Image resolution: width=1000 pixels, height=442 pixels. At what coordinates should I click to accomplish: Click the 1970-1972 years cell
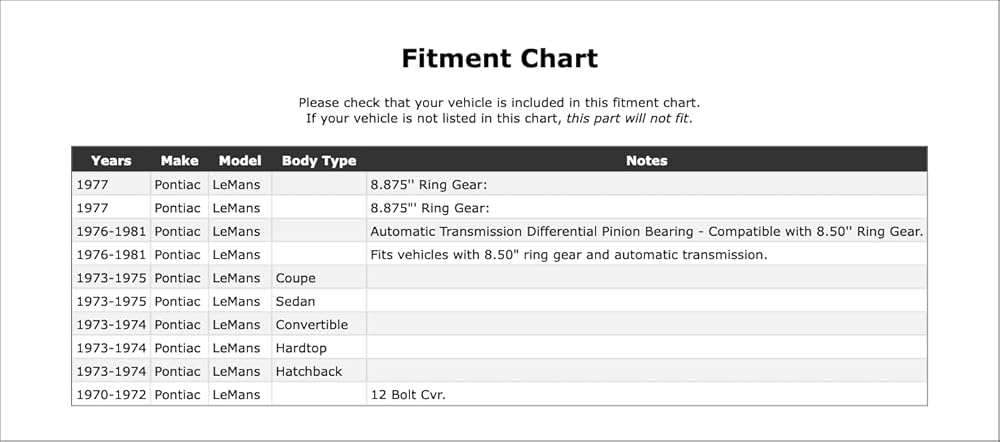click(111, 394)
